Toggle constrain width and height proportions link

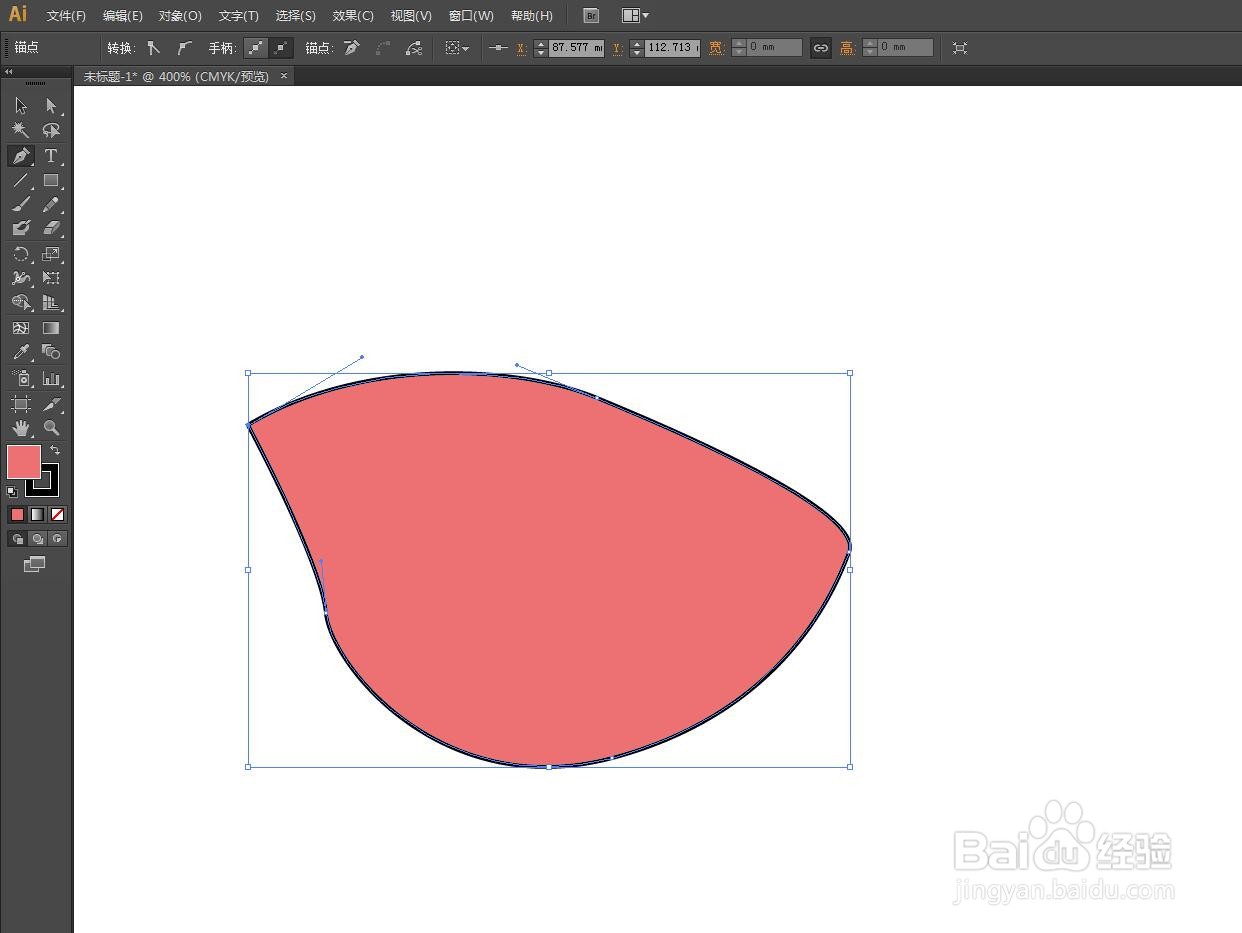[x=820, y=48]
